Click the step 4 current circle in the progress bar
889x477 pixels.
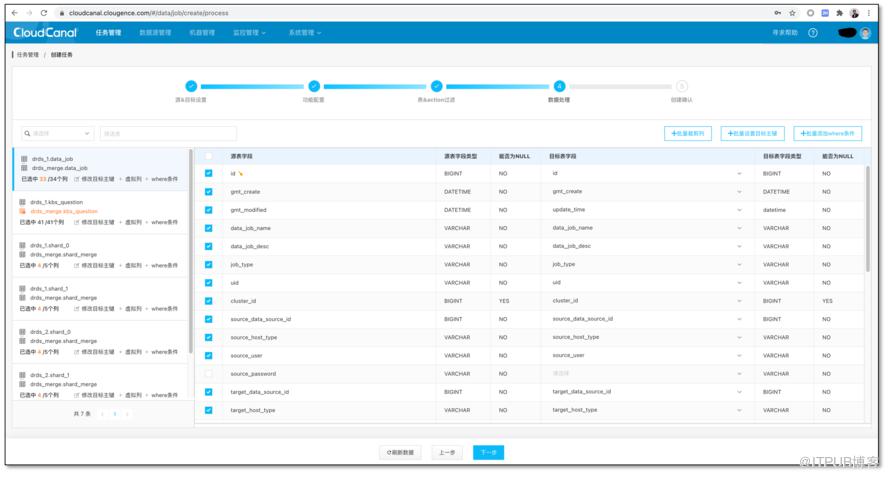tap(560, 86)
